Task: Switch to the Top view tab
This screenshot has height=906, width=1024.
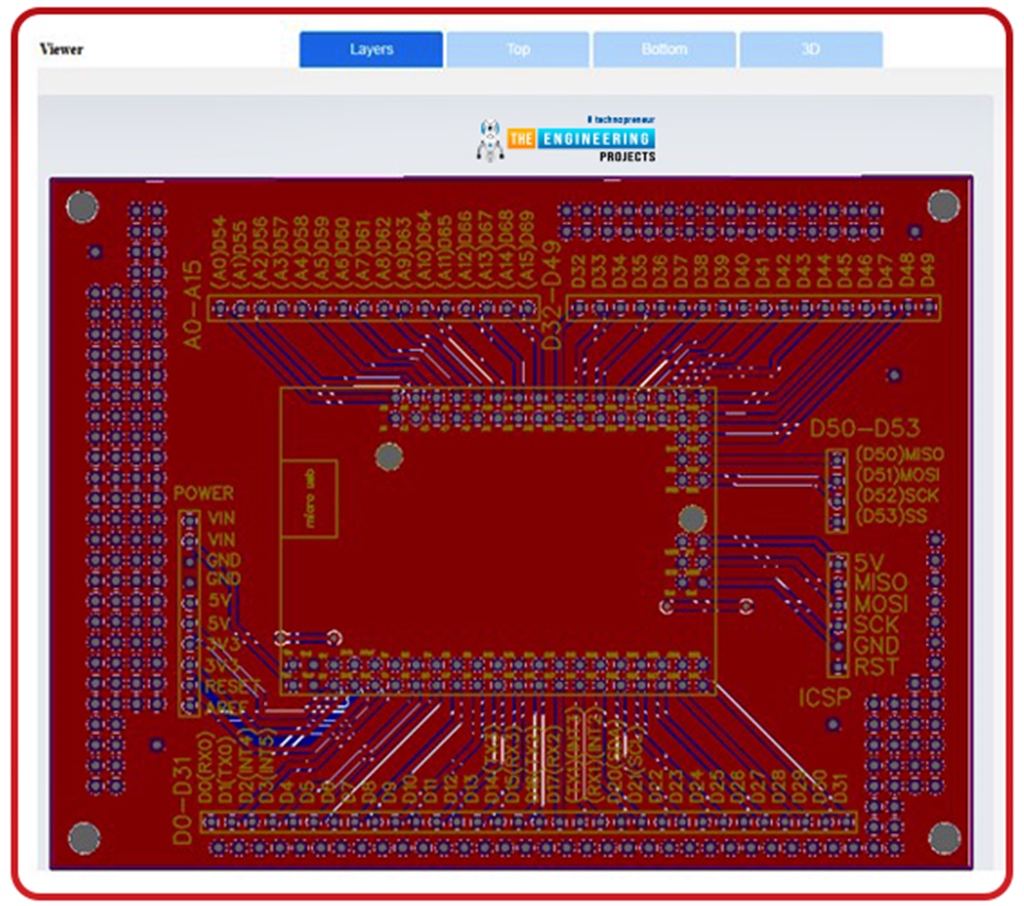Action: 517,48
